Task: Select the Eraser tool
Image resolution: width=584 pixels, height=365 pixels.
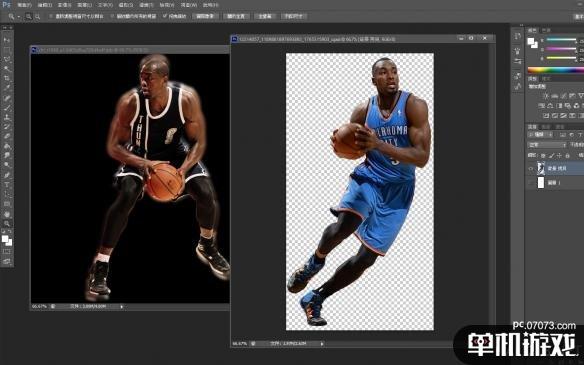Action: (7, 136)
